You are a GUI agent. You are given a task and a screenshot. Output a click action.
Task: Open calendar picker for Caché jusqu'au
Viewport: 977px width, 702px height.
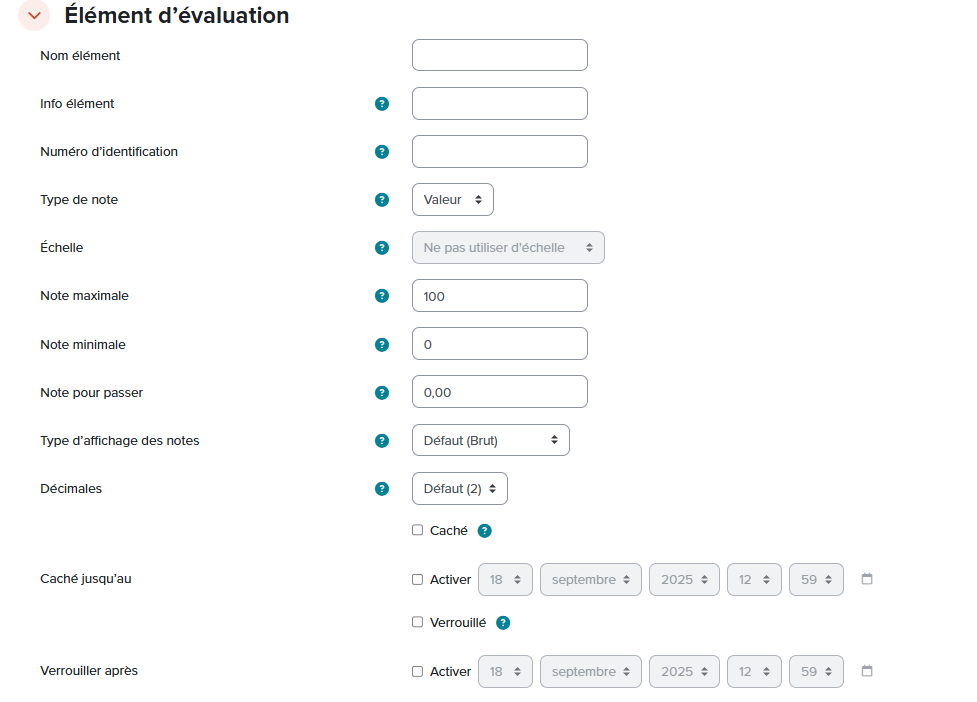(867, 579)
